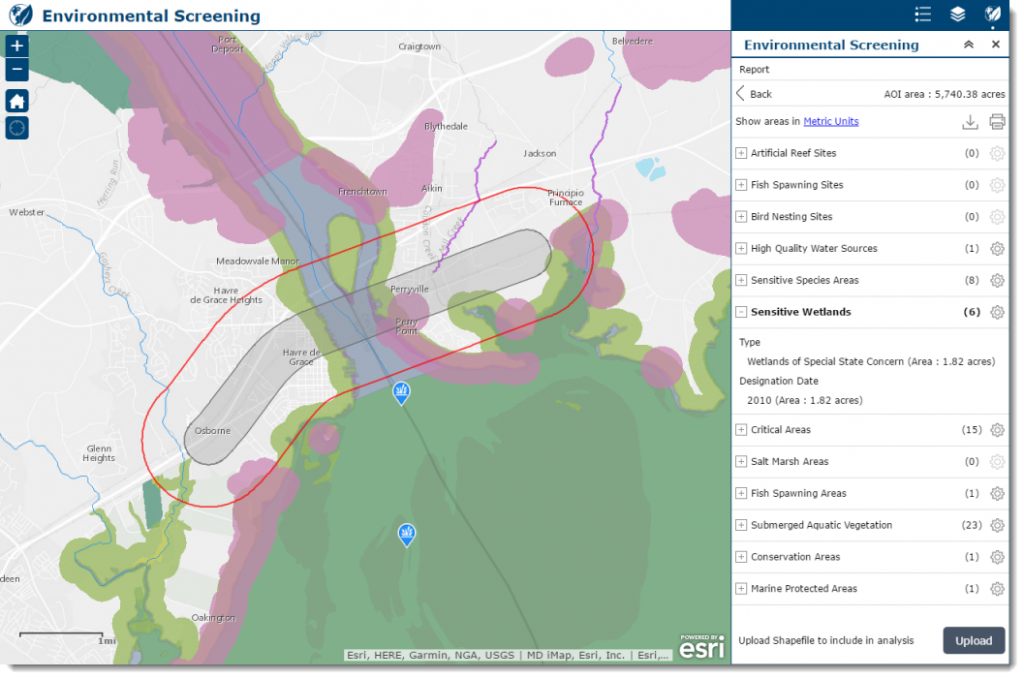
Task: Open settings gear for Bird Nesting Sites
Action: [997, 217]
